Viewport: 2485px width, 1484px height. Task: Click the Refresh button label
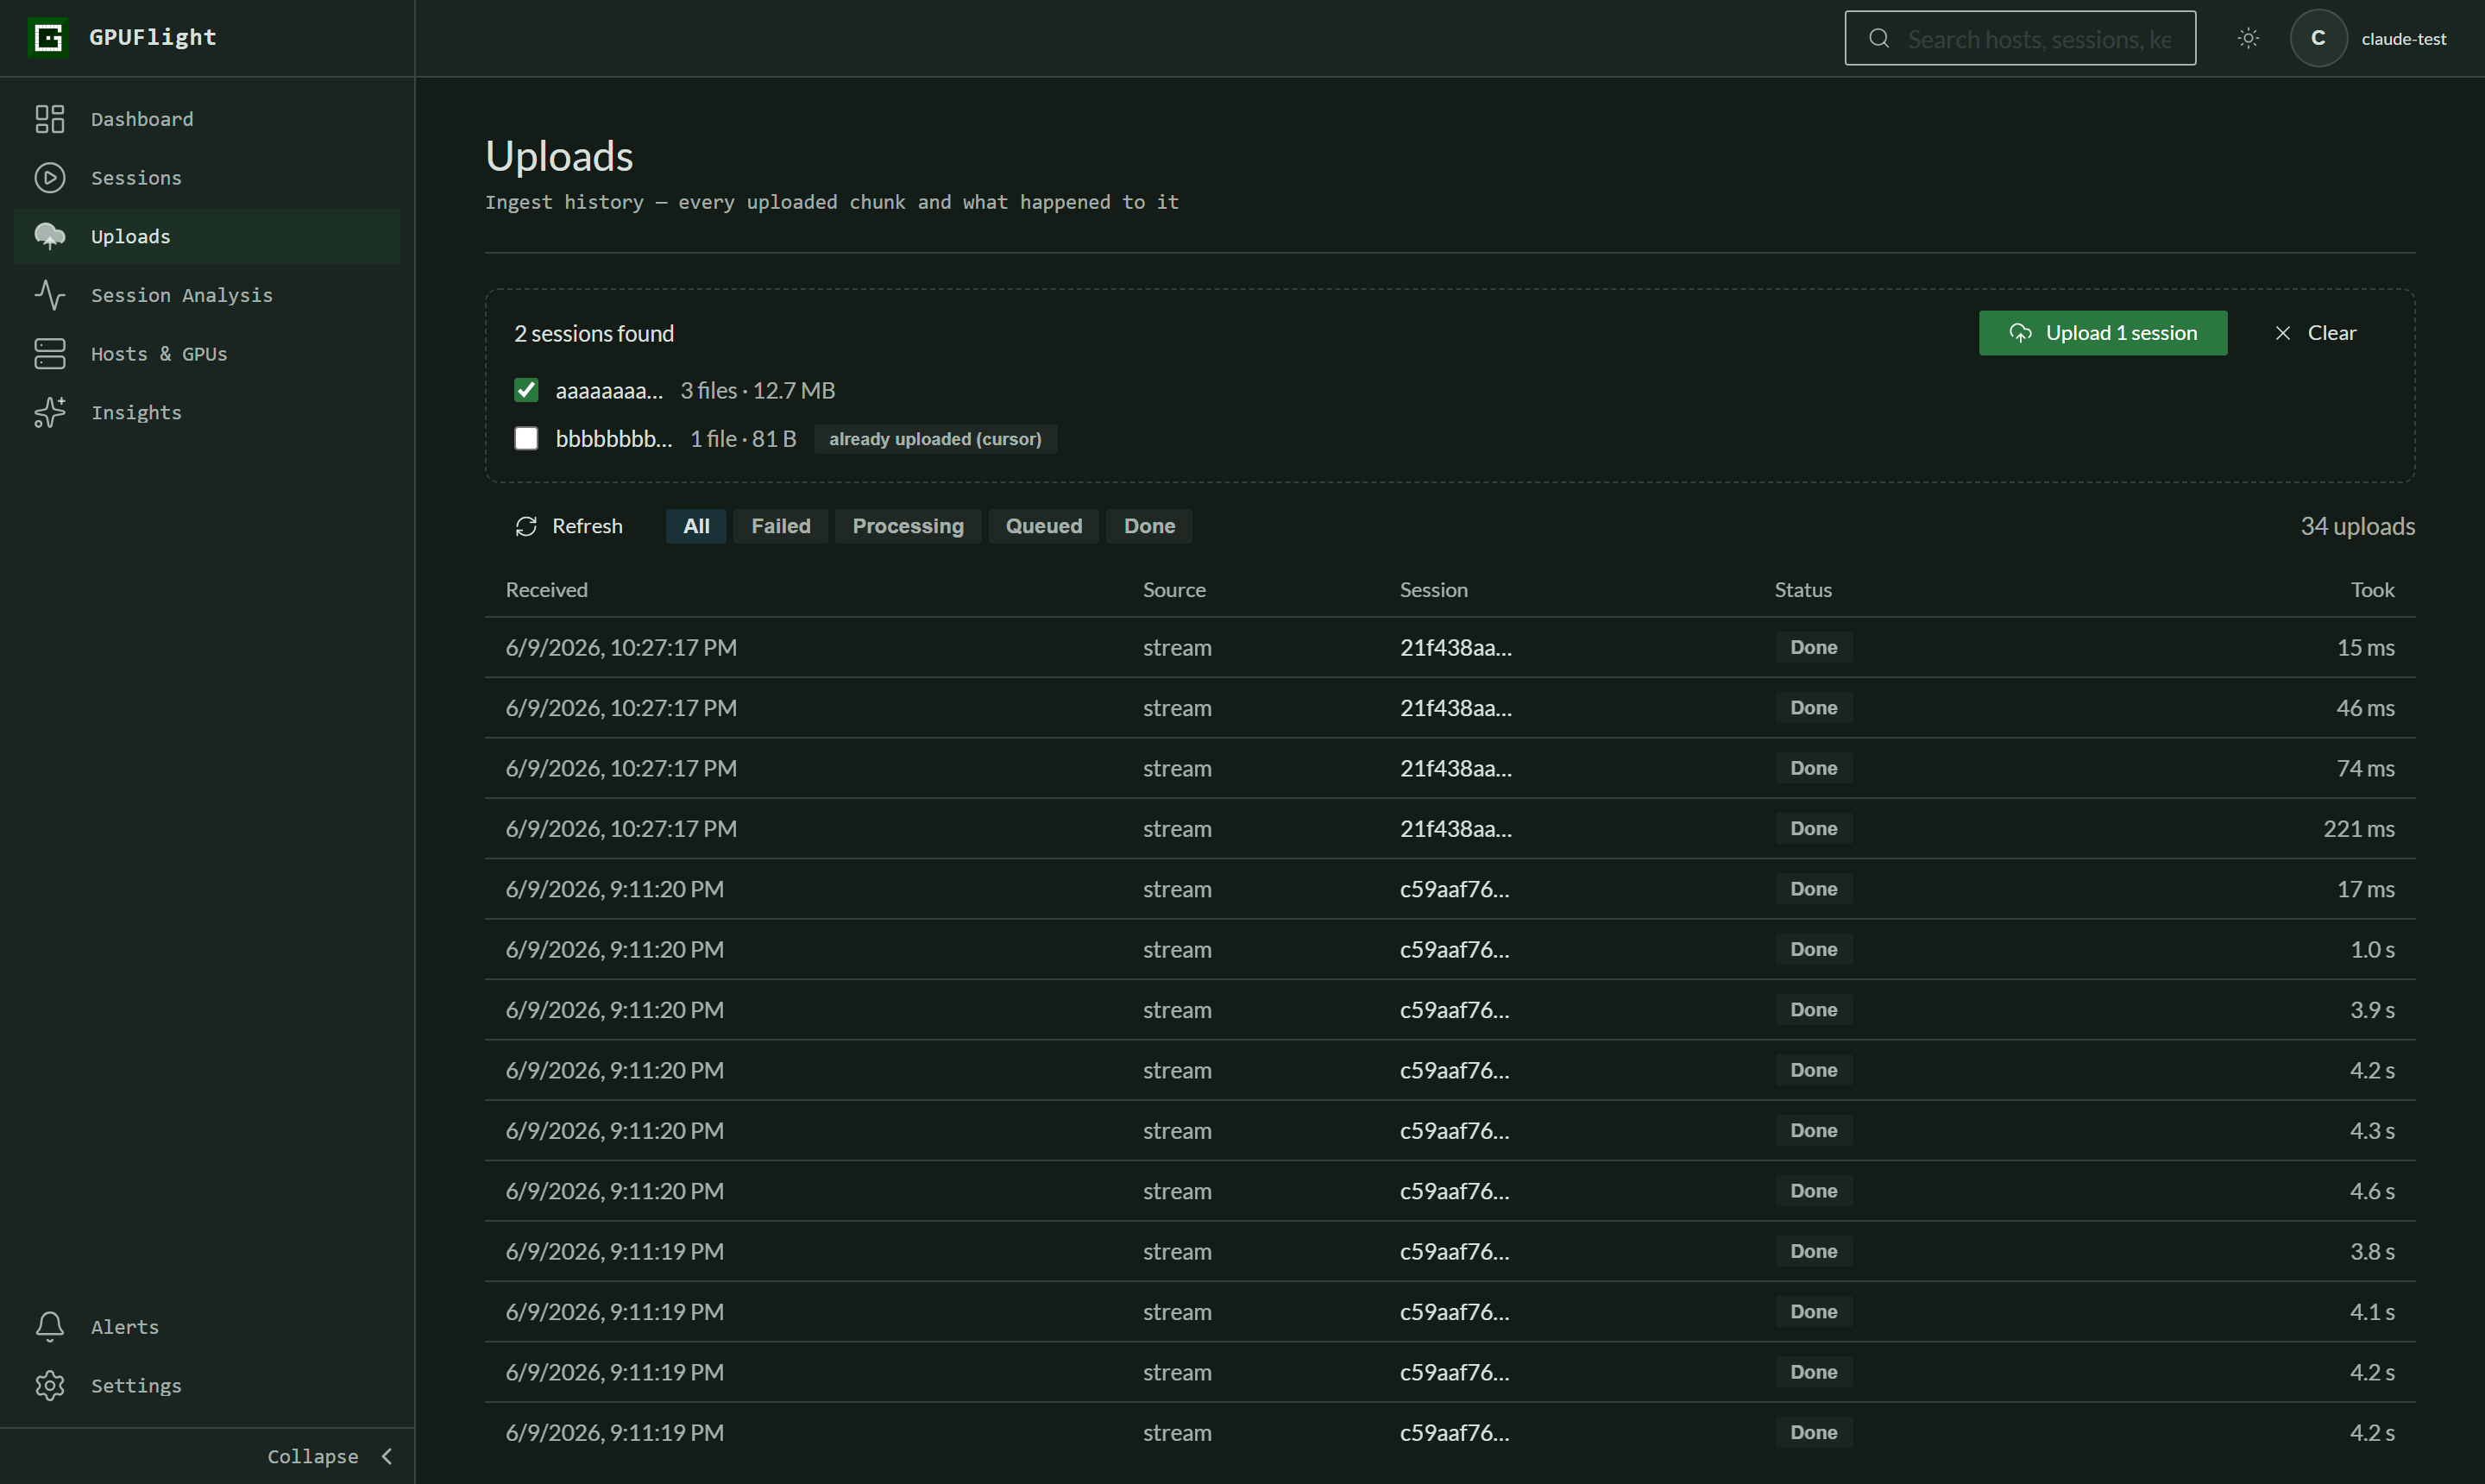587,526
